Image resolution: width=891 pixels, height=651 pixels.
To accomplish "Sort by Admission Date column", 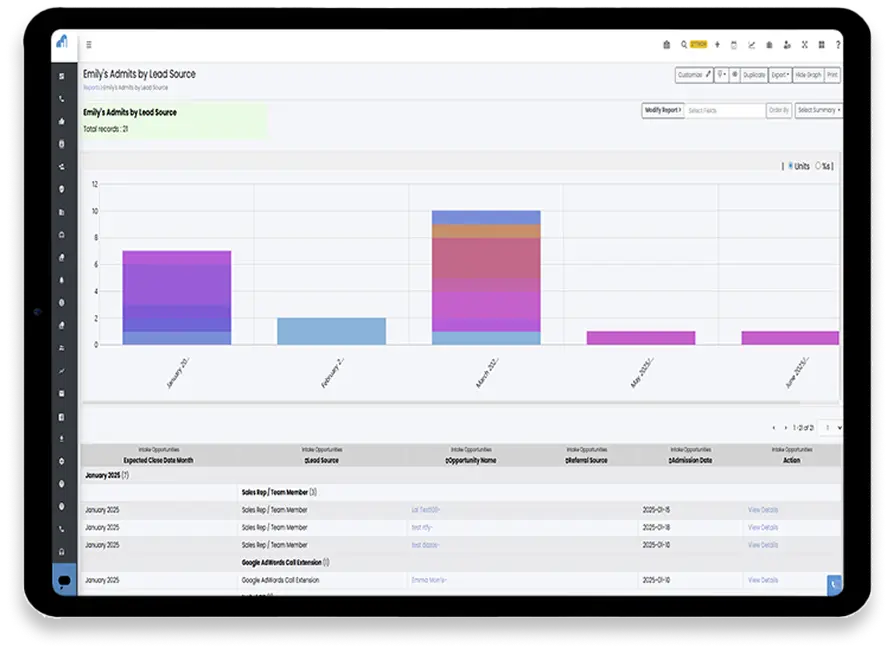I will 690,460.
